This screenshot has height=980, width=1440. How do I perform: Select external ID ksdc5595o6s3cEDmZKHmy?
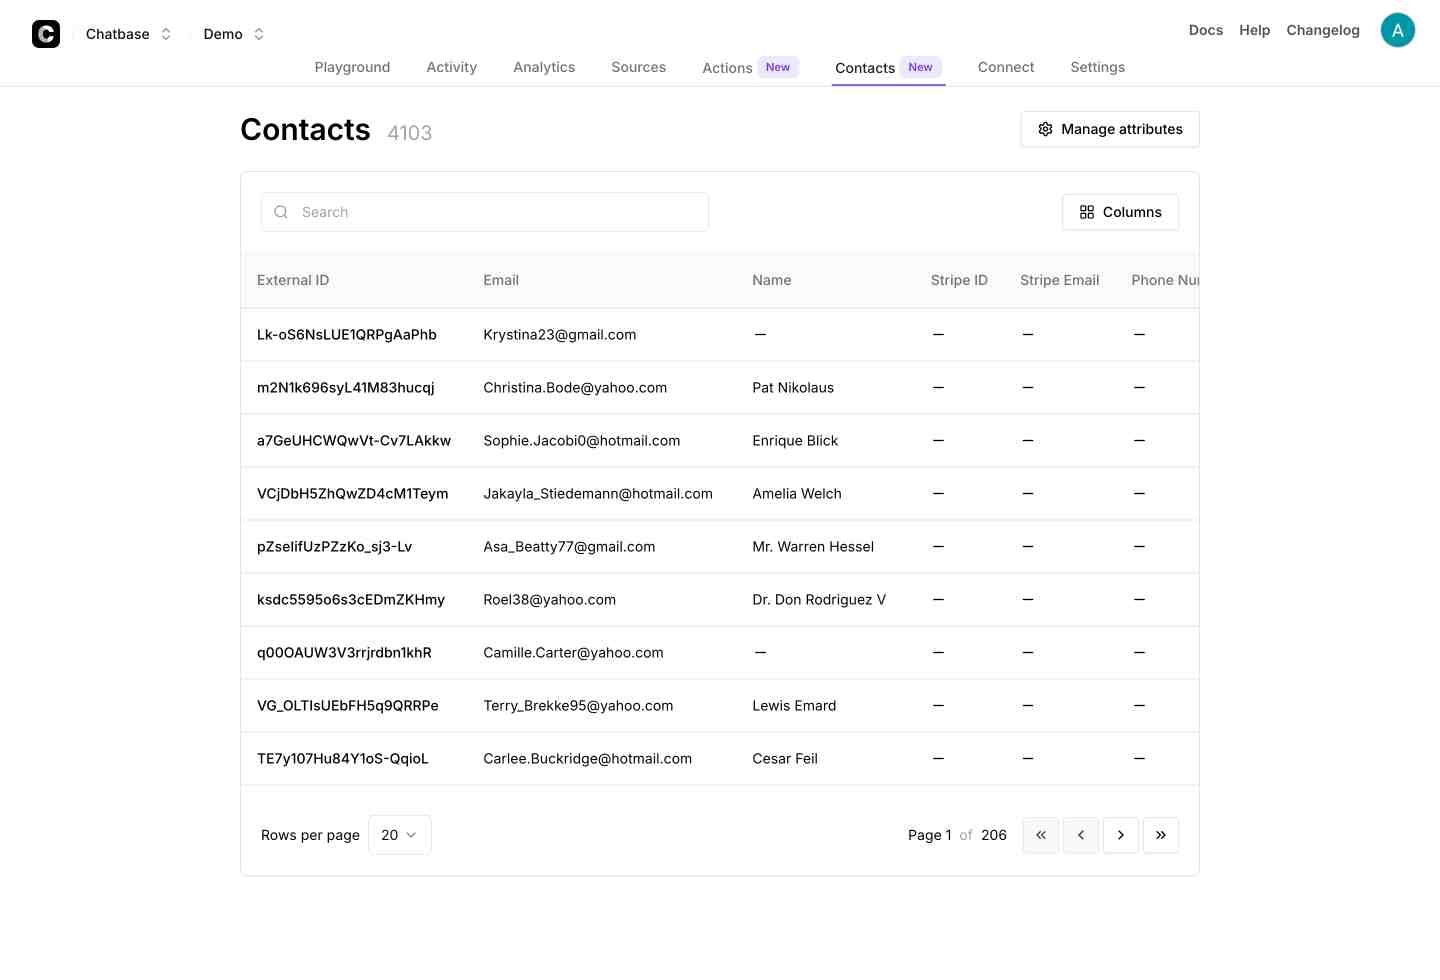(351, 599)
